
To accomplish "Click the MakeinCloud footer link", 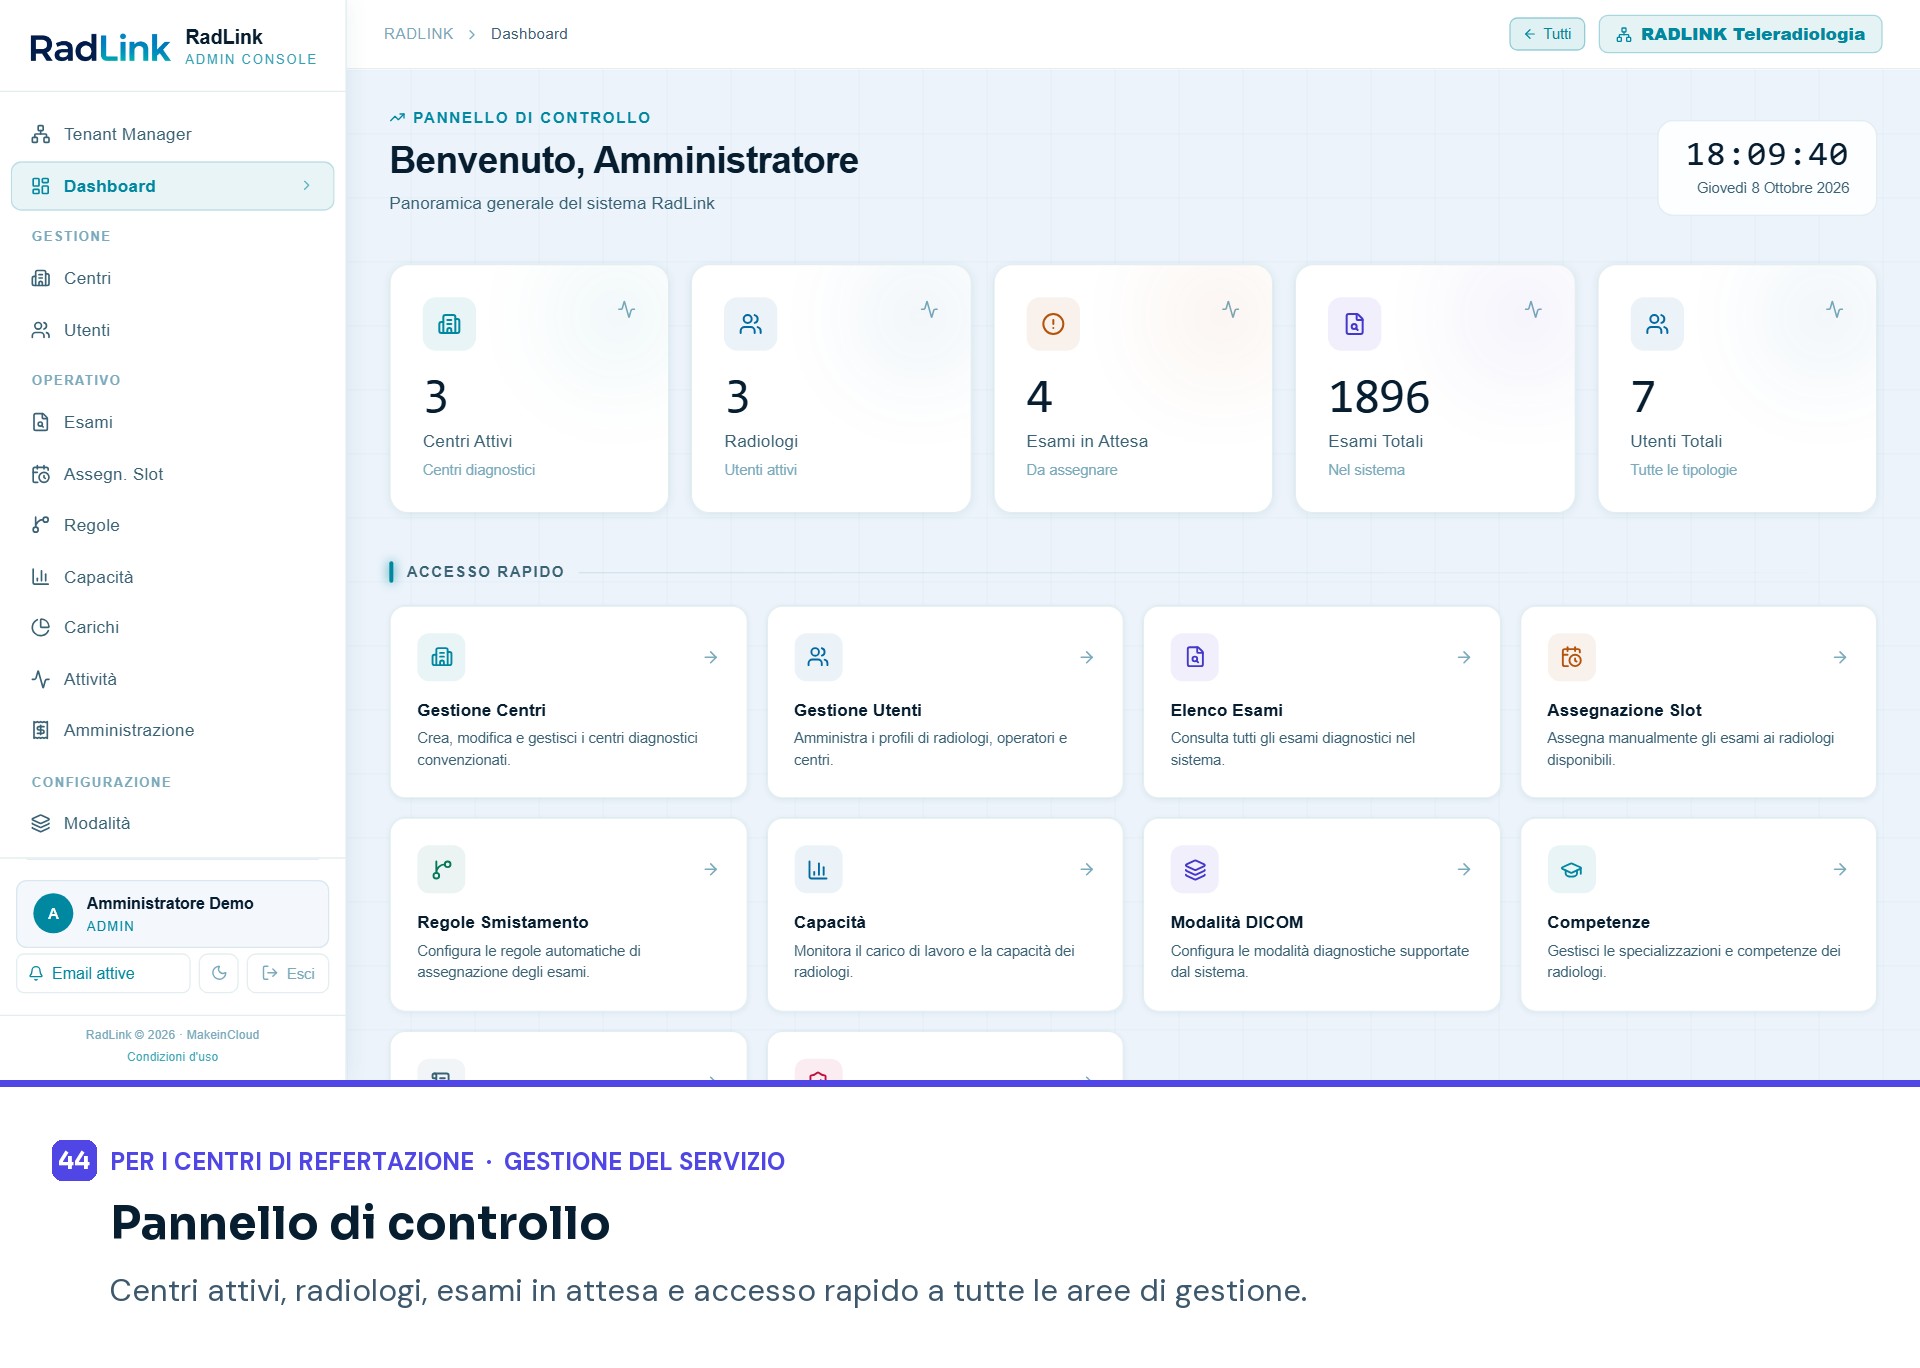I will click(x=222, y=1035).
